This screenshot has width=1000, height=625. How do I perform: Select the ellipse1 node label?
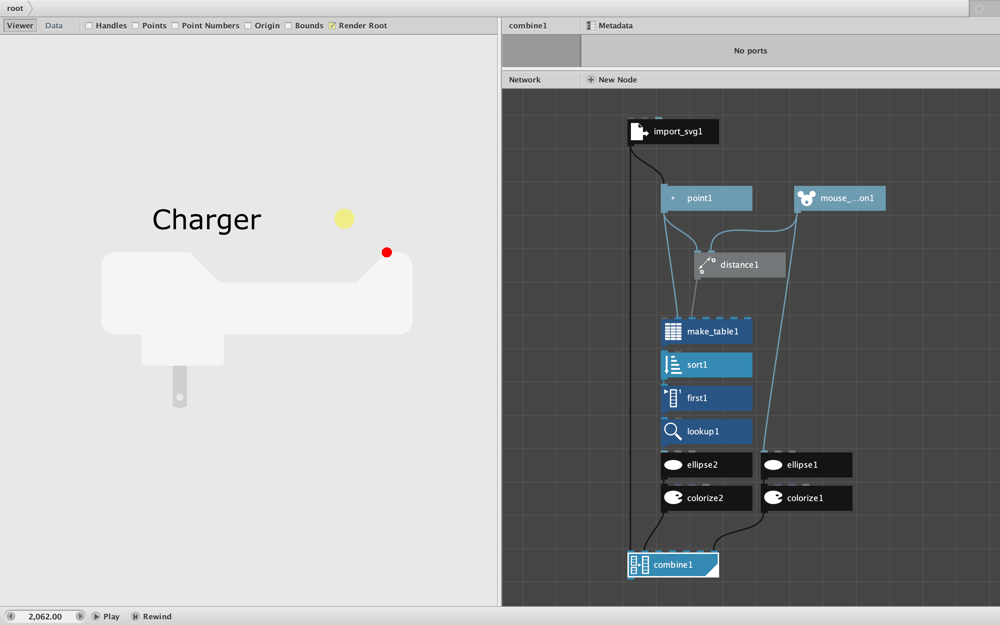click(x=802, y=465)
